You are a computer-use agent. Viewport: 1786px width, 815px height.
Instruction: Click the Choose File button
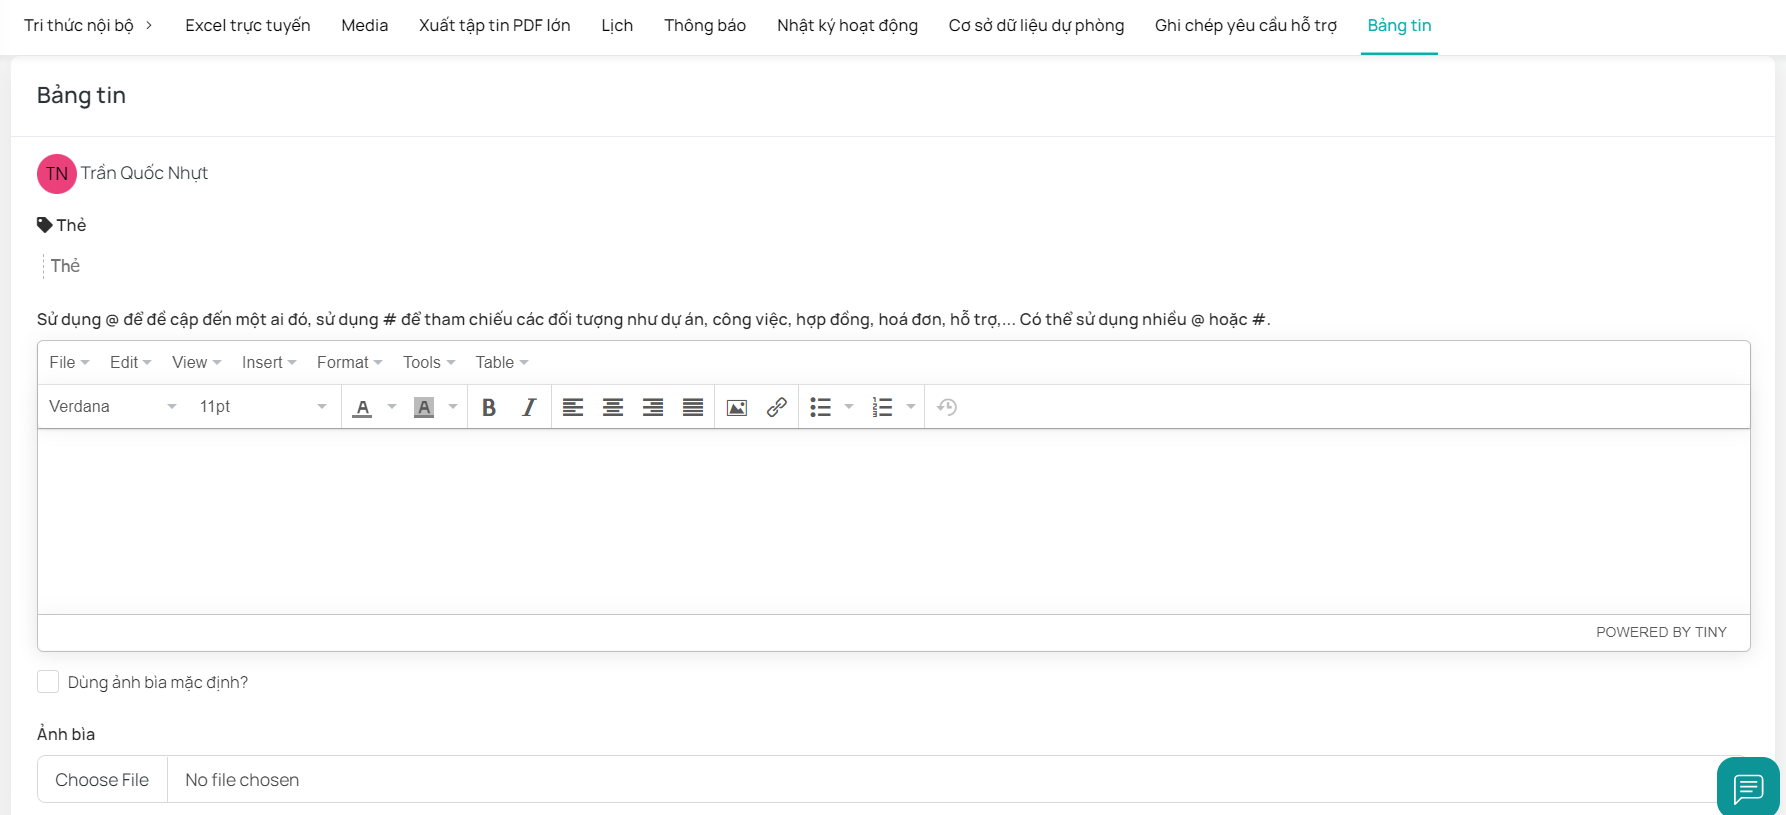coord(102,780)
